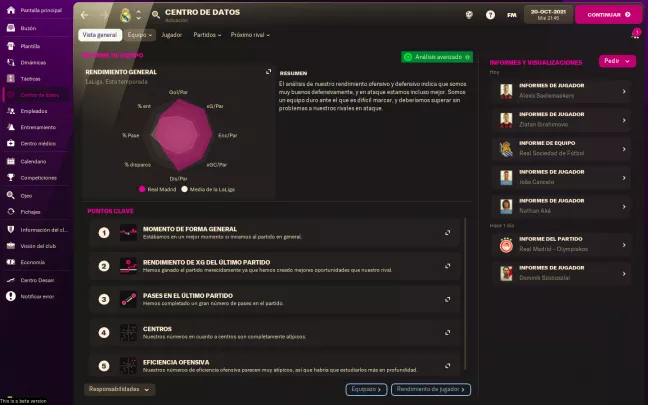Open Pantalla principal home icon
This screenshot has width=648, height=405.
(x=11, y=10)
